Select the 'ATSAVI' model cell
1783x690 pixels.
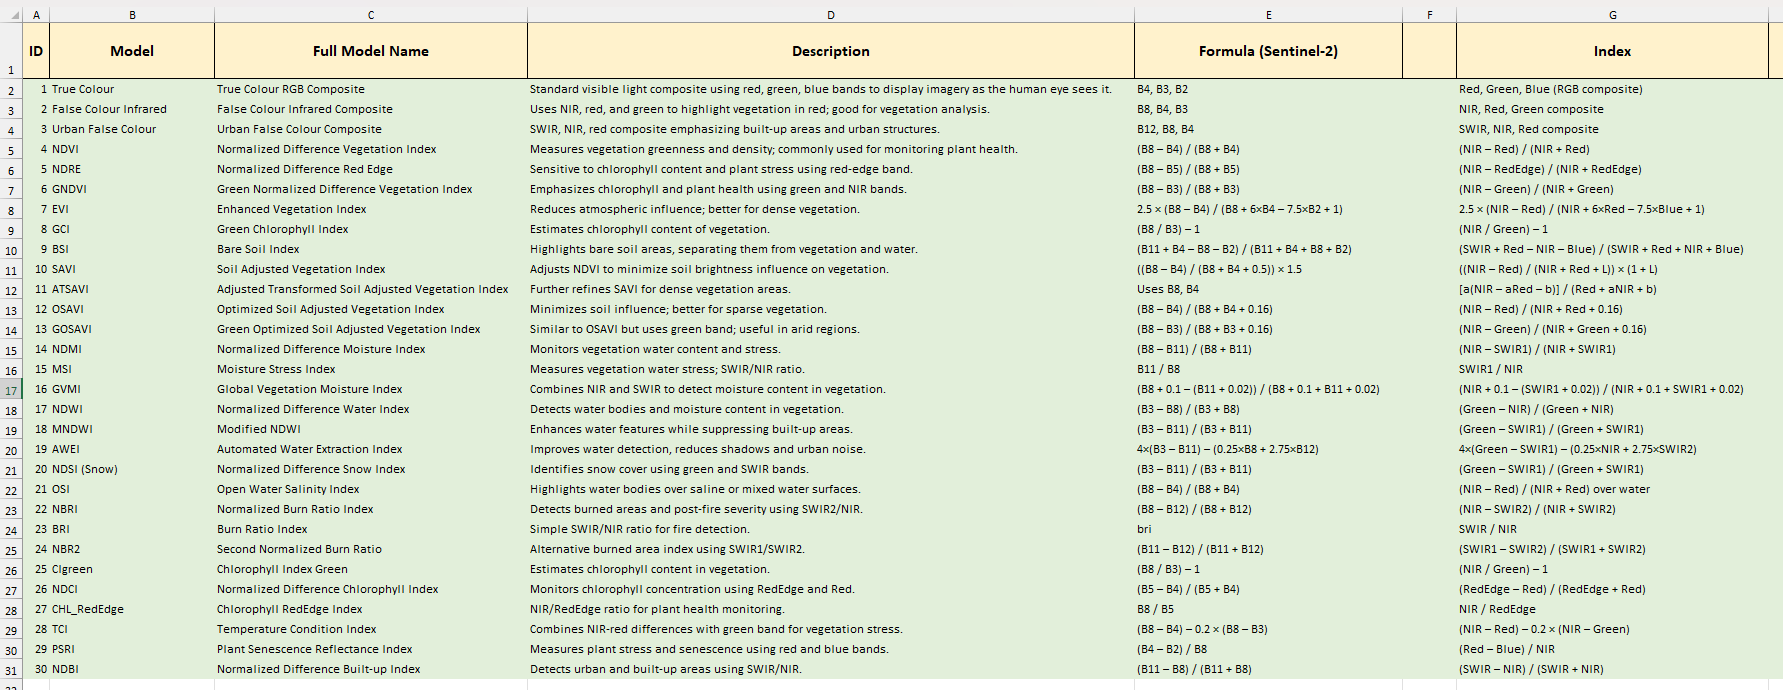[x=132, y=289]
